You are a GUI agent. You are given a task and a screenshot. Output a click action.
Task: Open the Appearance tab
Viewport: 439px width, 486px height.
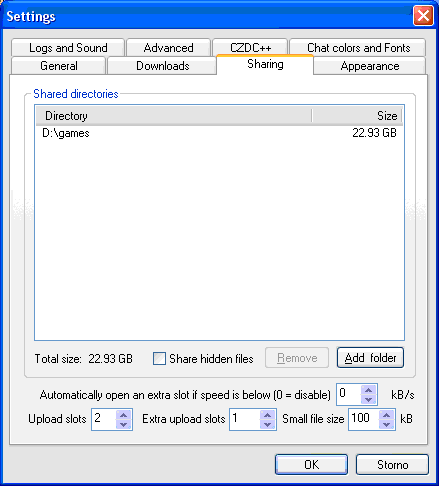[370, 66]
